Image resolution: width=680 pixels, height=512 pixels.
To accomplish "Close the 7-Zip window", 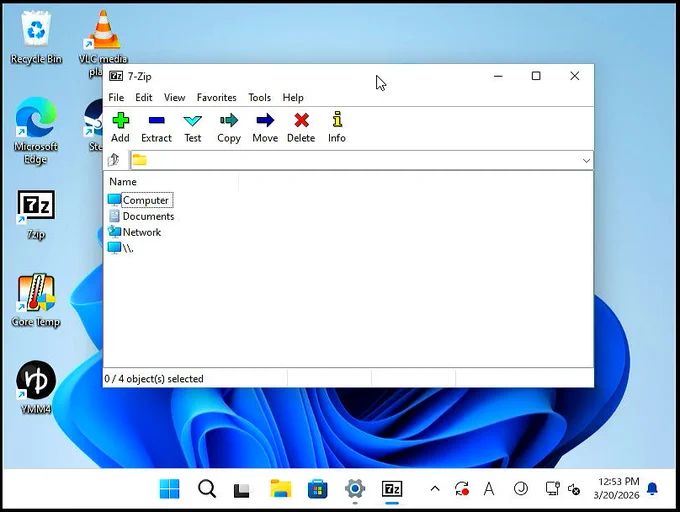I will [x=575, y=76].
